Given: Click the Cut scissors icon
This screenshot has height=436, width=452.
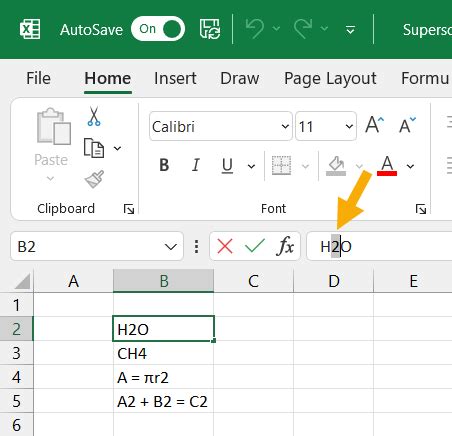Looking at the screenshot, I should (94, 116).
